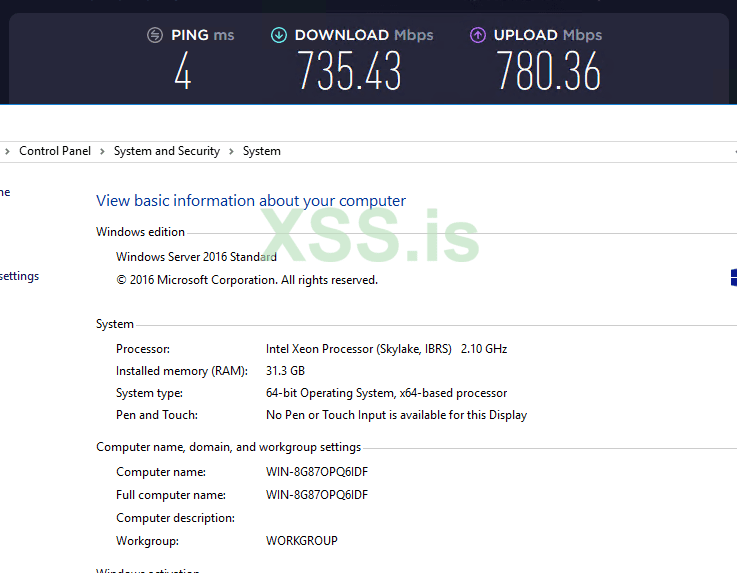Open System and Security breadcrumb
The width and height of the screenshot is (737, 573).
point(167,151)
